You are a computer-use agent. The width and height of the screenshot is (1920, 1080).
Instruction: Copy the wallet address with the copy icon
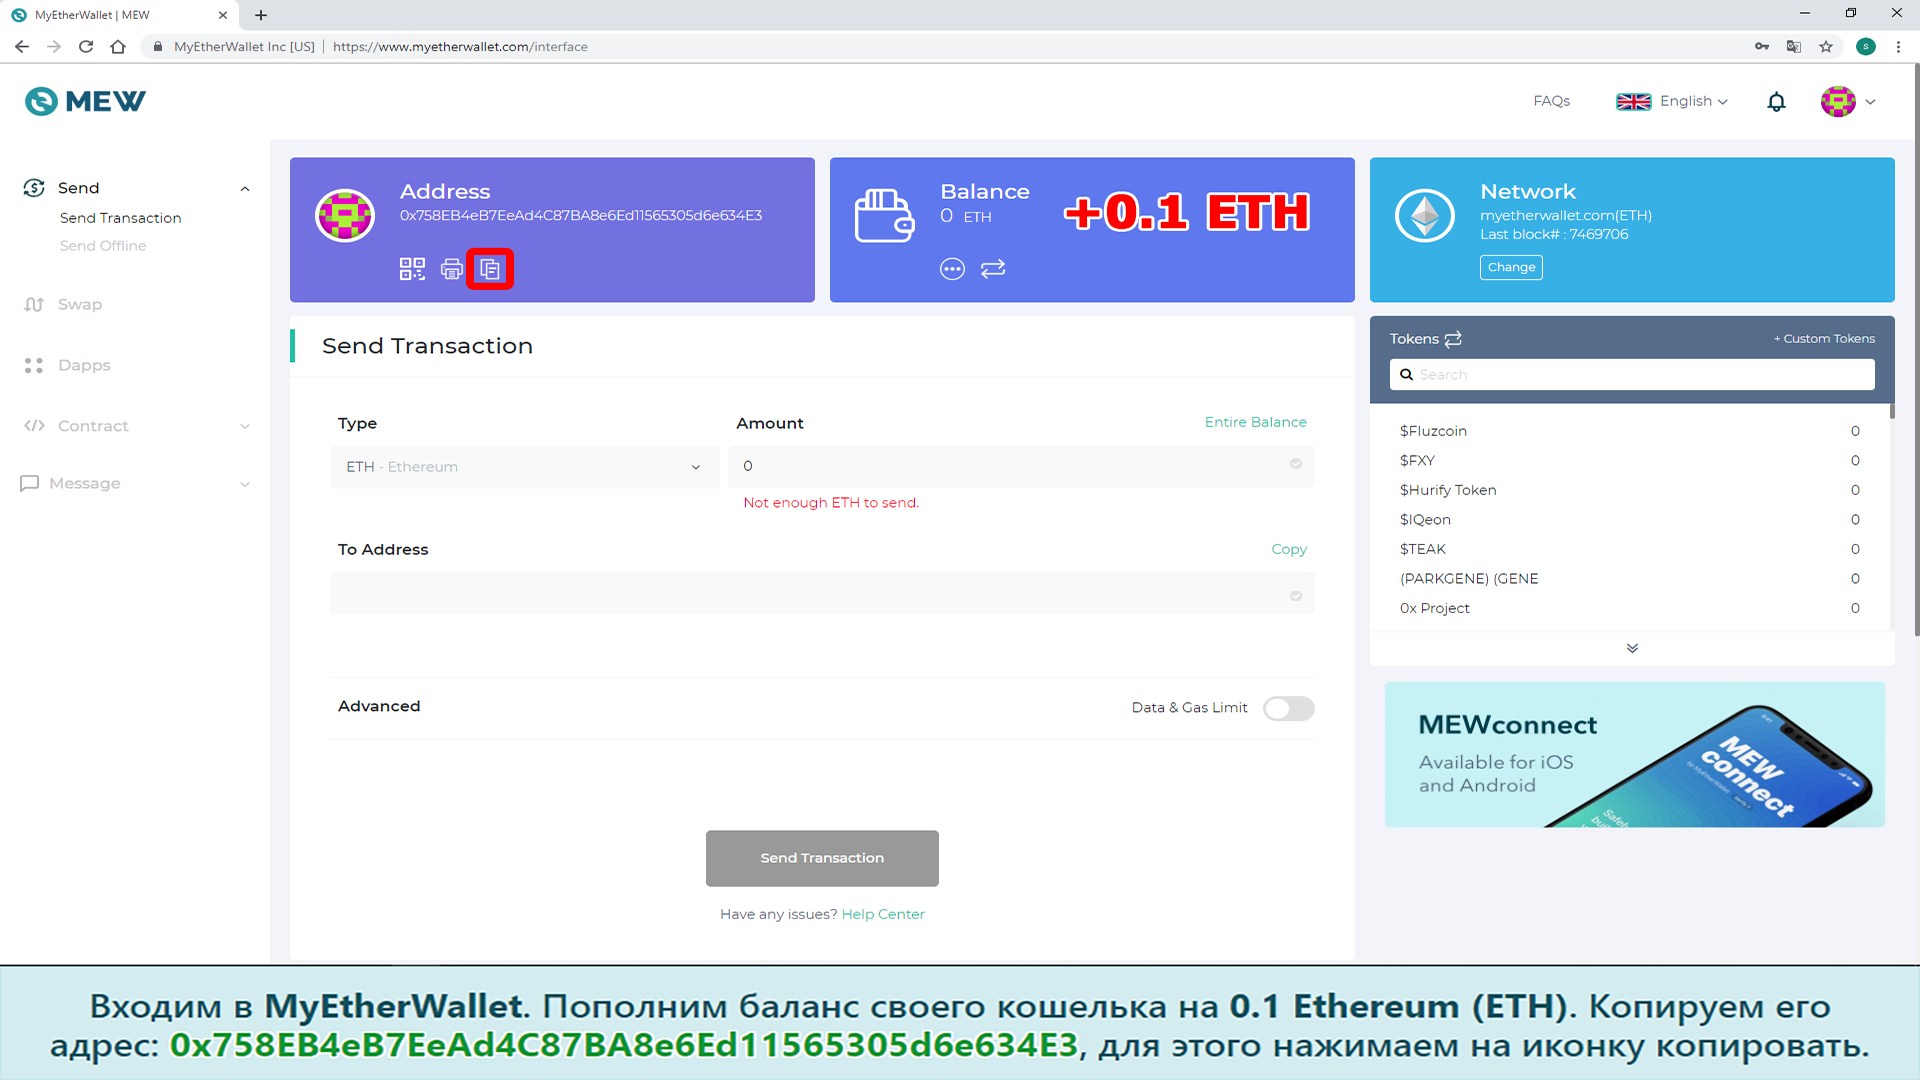pyautogui.click(x=490, y=269)
